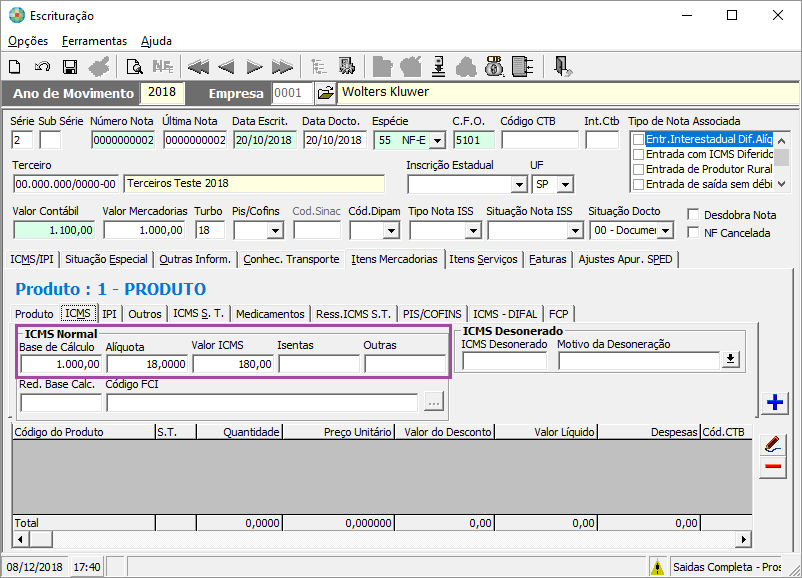Open Motivo da Desoneração selector arrow button
The height and width of the screenshot is (578, 802).
[x=730, y=360]
